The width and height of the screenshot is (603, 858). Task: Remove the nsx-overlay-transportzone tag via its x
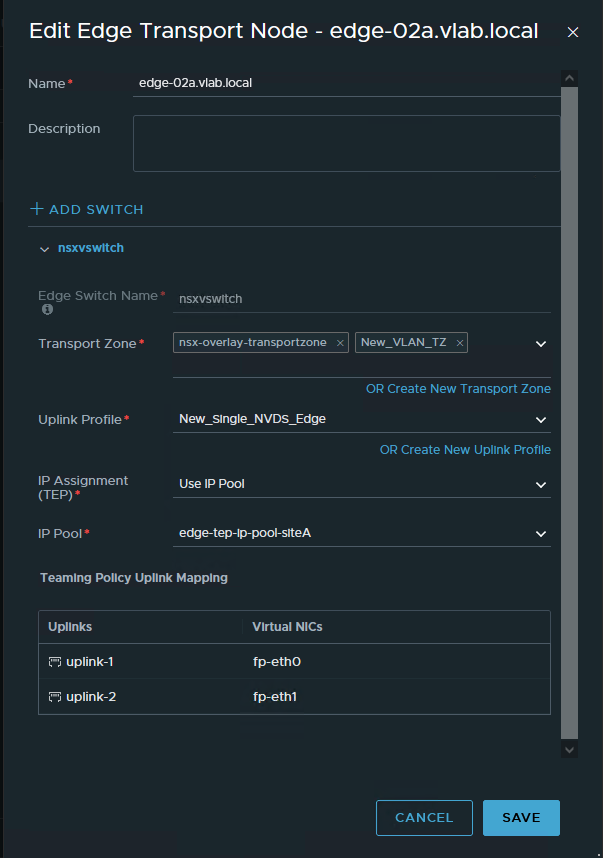[340, 342]
